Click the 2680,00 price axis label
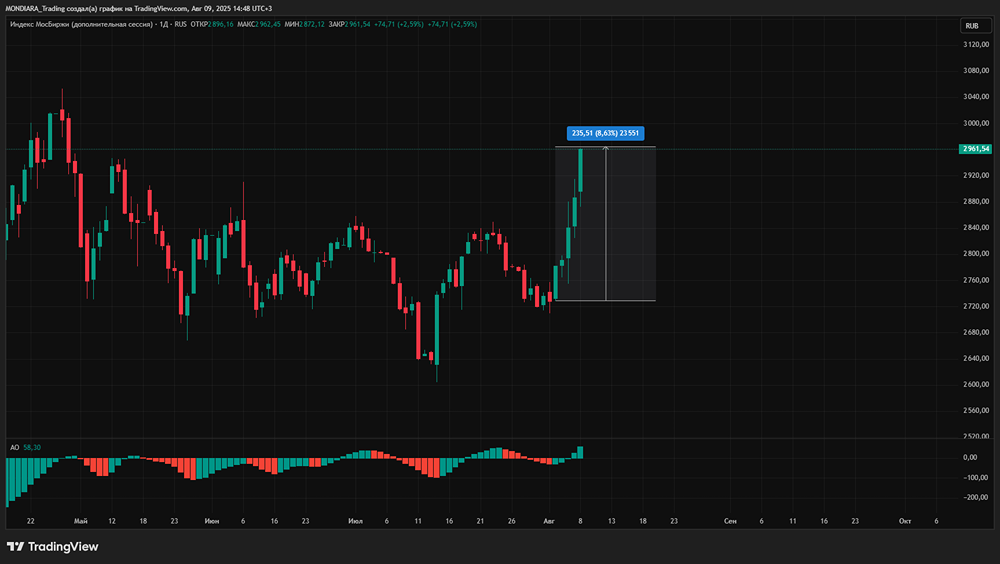This screenshot has width=1000, height=564. pyautogui.click(x=976, y=332)
